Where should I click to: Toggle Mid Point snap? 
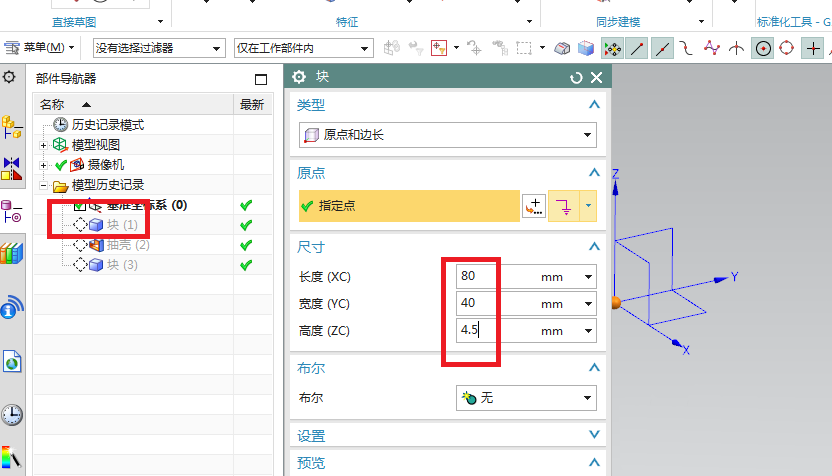(662, 49)
